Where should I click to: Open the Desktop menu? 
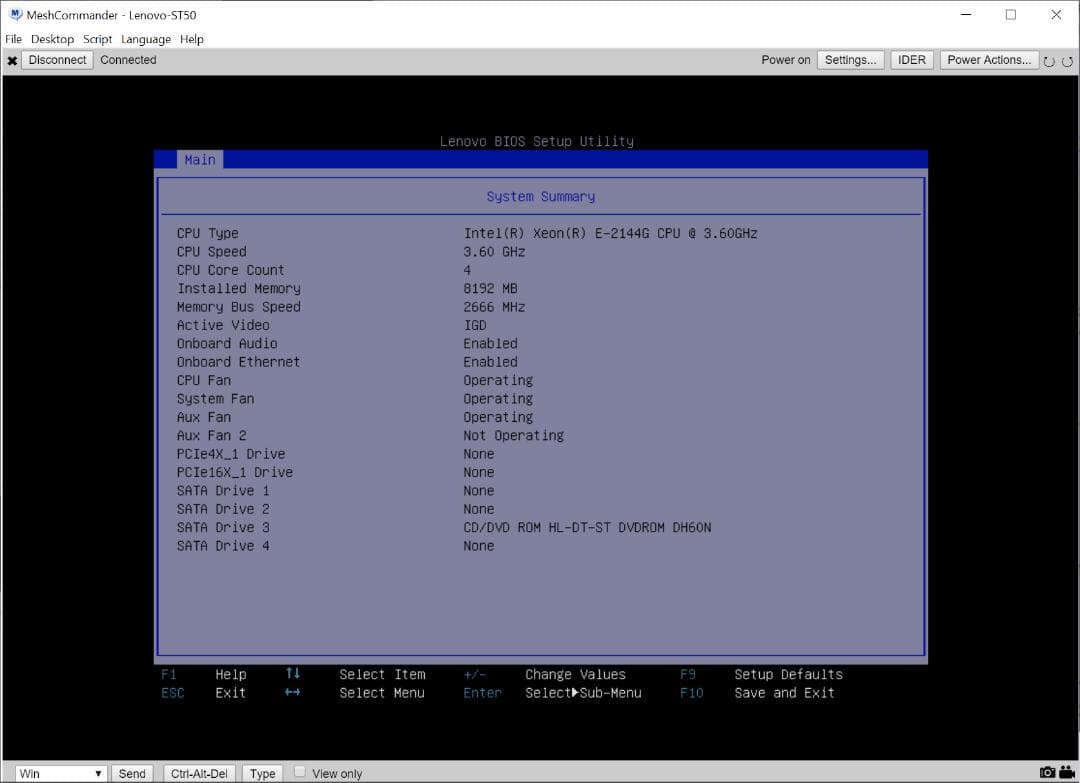tap(52, 39)
